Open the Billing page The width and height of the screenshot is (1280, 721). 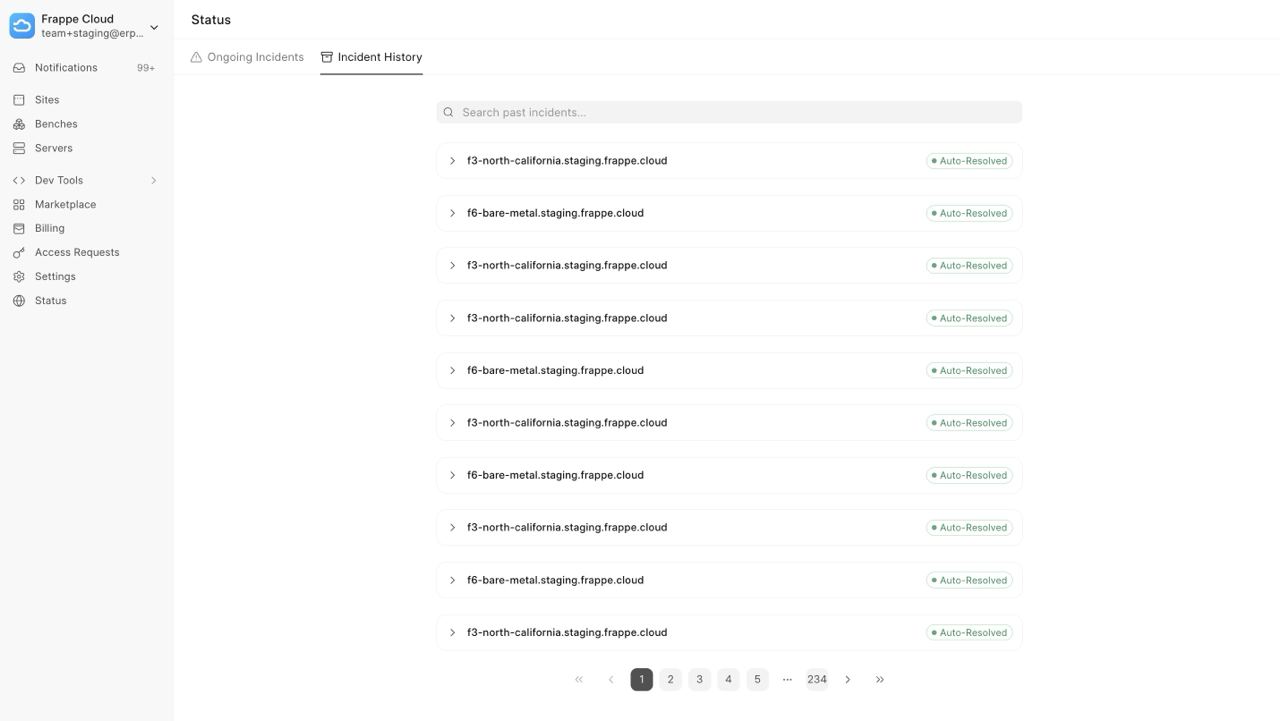(x=50, y=228)
